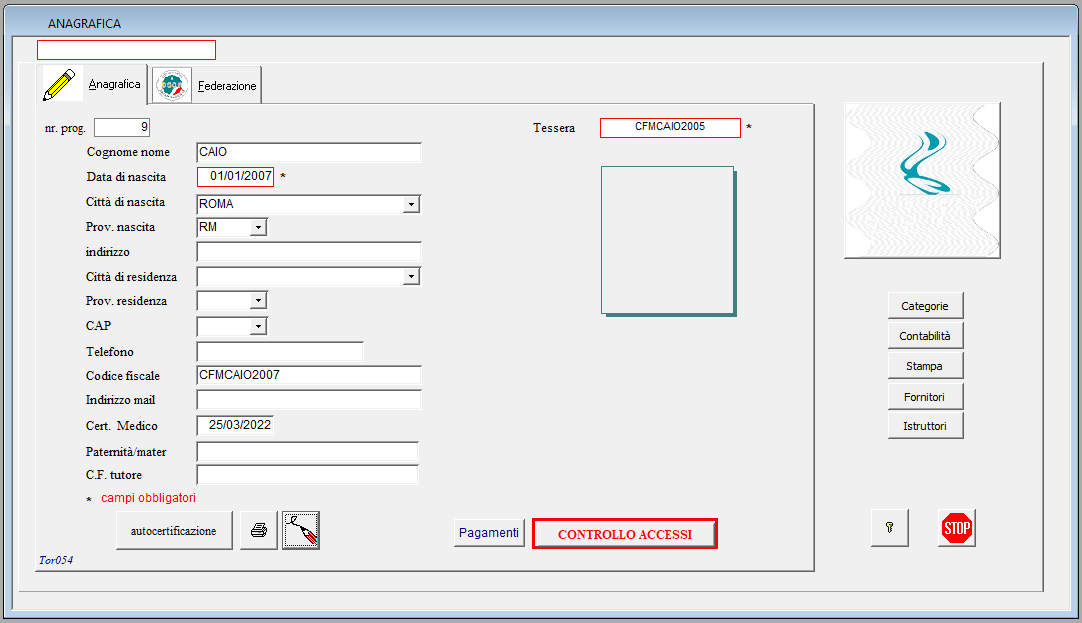The width and height of the screenshot is (1082, 623).
Task: Expand the Prov. residenza dropdown arrow
Action: click(258, 301)
